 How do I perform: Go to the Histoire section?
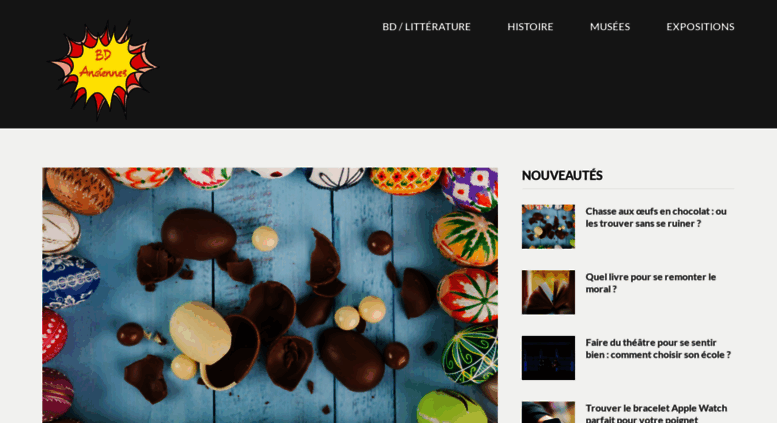click(x=530, y=27)
